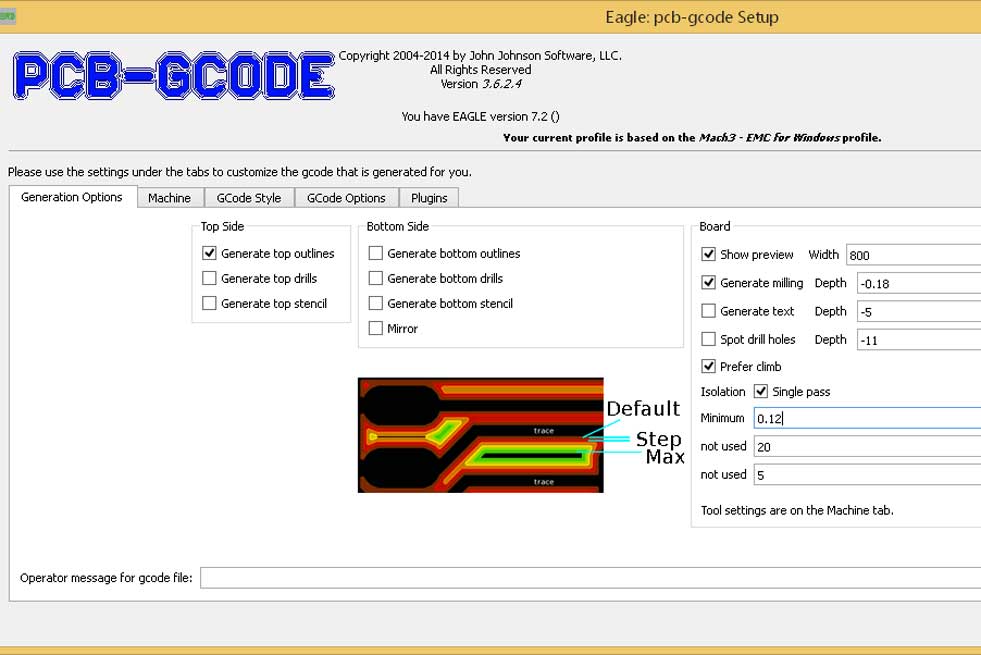Click the 'Isolation' label
Screen dimensions: 981x655
pos(723,392)
